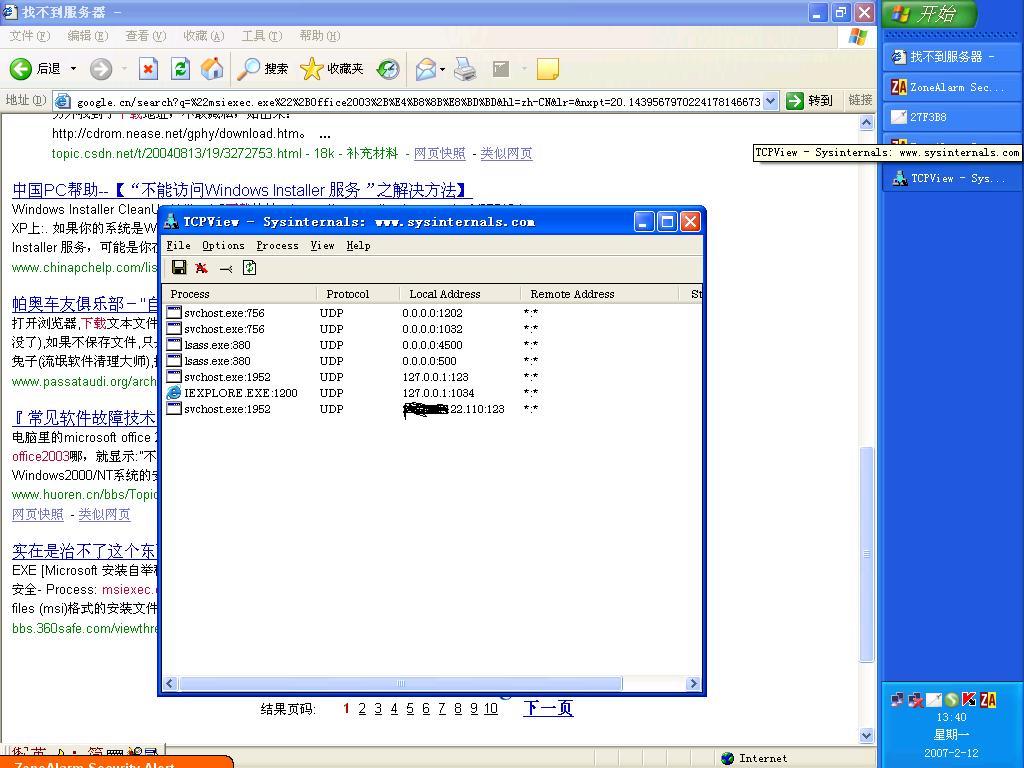This screenshot has width=1024, height=768.
Task: Expand the address bar dropdown
Action: [x=771, y=101]
